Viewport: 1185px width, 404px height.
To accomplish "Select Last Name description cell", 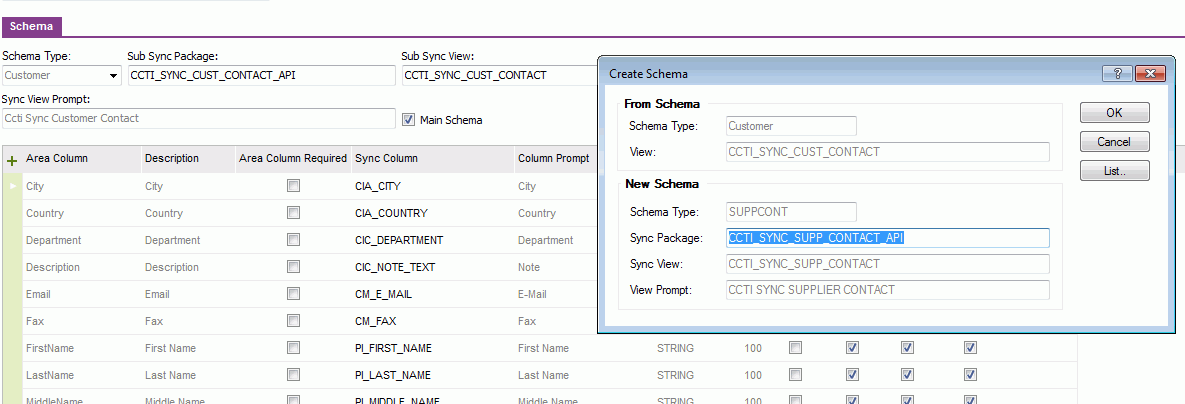I will point(187,375).
